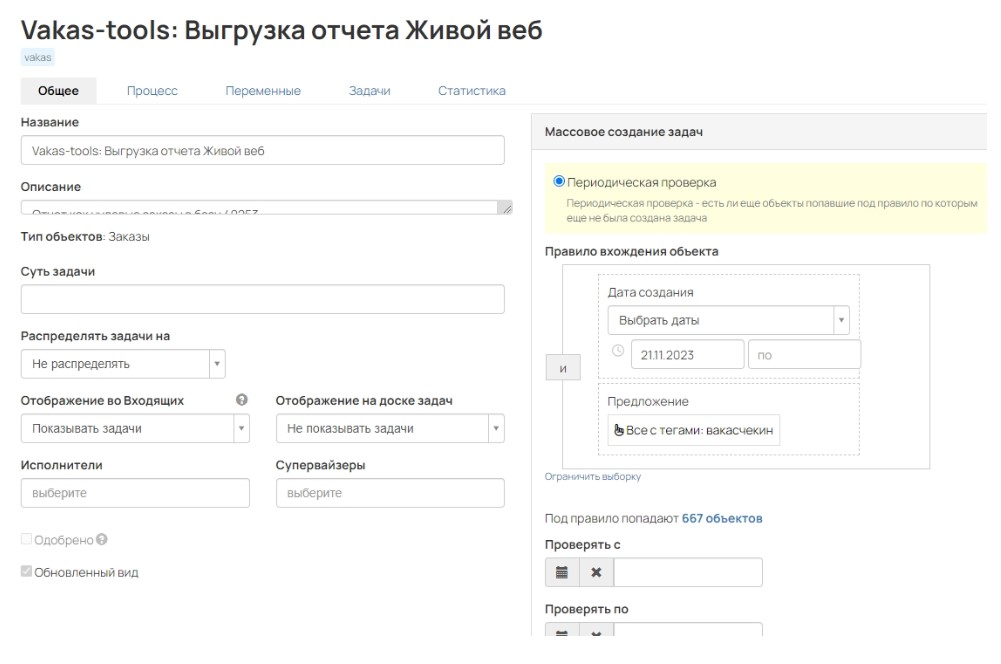Click the help icon next to 'Отображение во Входящих'
The height and width of the screenshot is (664, 1001).
pos(241,400)
